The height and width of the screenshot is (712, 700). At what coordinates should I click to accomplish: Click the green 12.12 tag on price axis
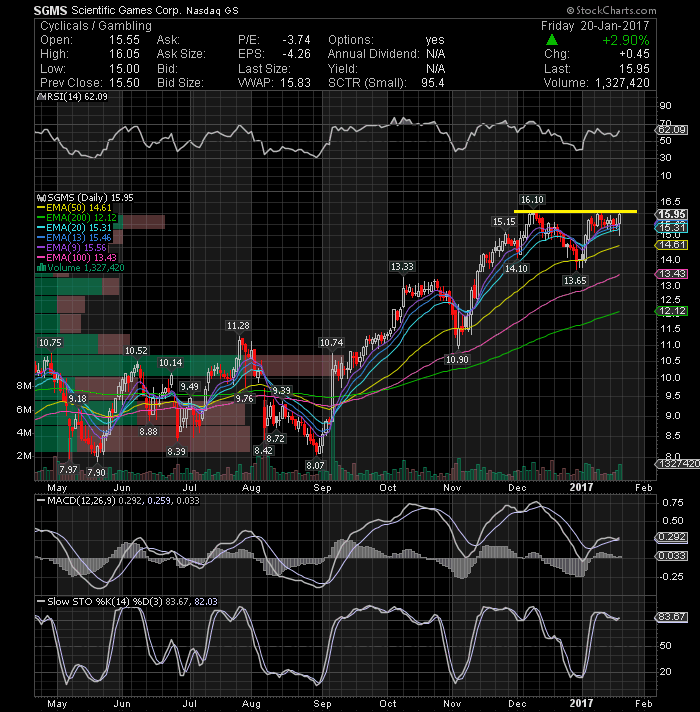672,311
